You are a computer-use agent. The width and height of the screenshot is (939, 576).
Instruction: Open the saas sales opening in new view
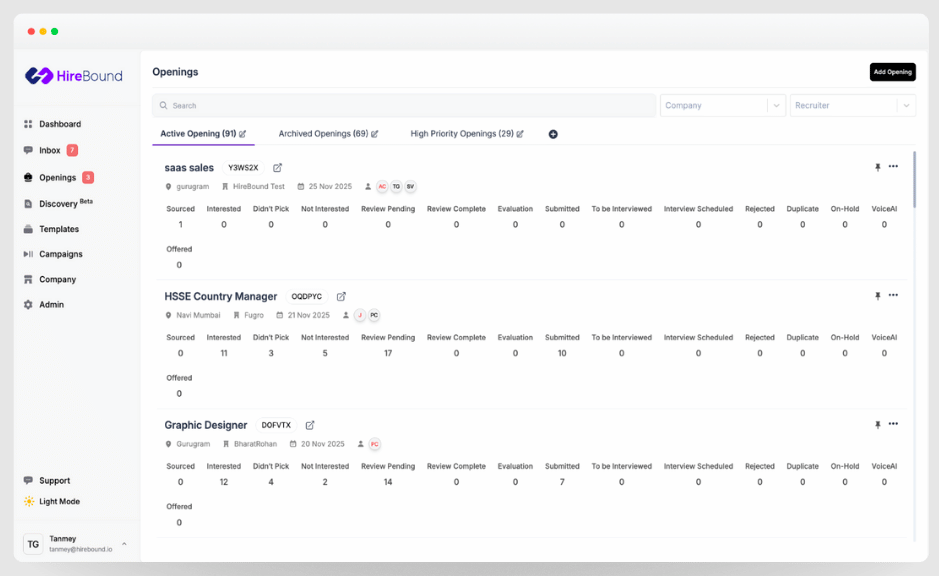pos(277,168)
